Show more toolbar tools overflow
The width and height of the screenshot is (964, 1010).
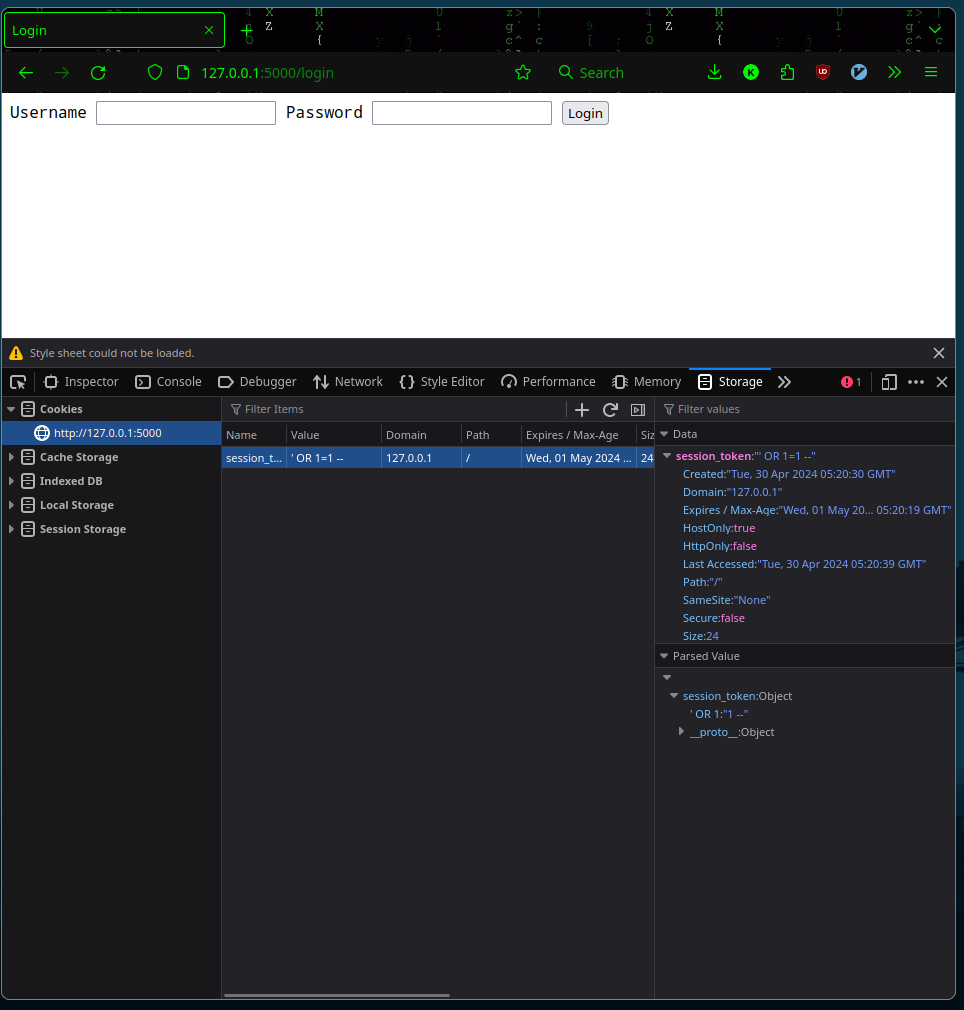click(894, 72)
